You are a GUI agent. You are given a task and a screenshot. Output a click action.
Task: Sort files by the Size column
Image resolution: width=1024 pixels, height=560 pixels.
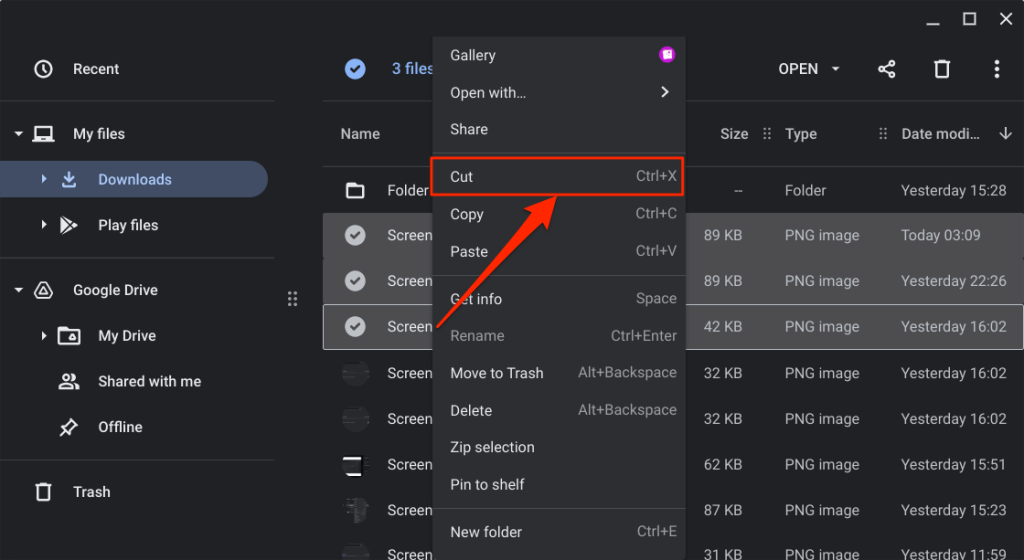coord(734,134)
